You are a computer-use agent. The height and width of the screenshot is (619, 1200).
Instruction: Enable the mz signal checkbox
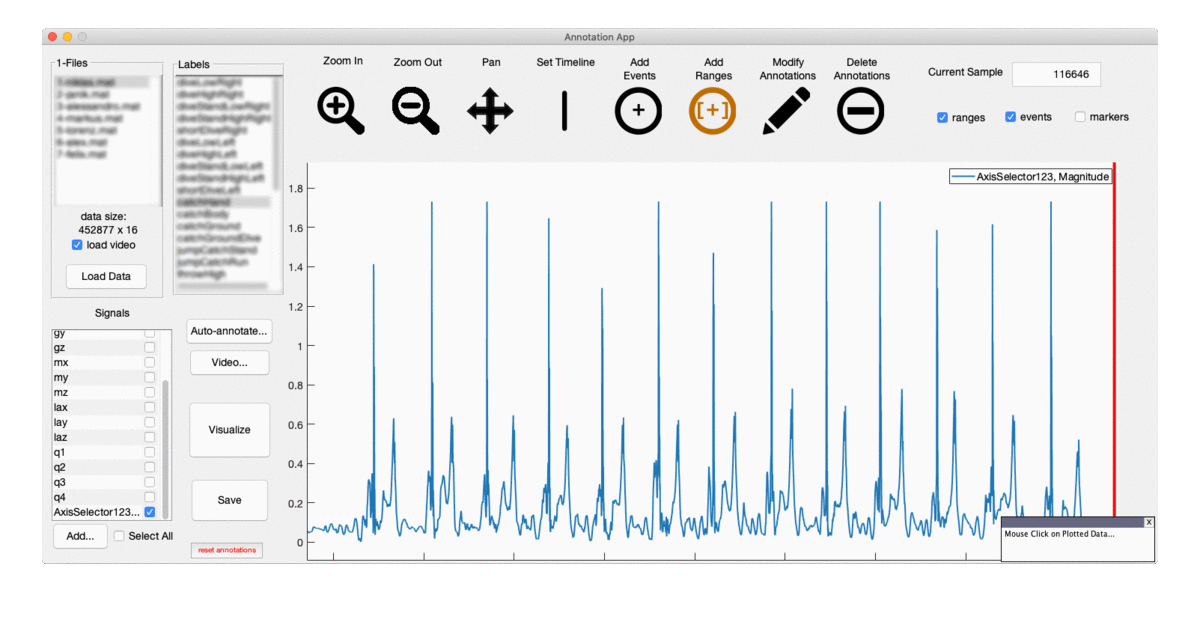click(x=150, y=392)
